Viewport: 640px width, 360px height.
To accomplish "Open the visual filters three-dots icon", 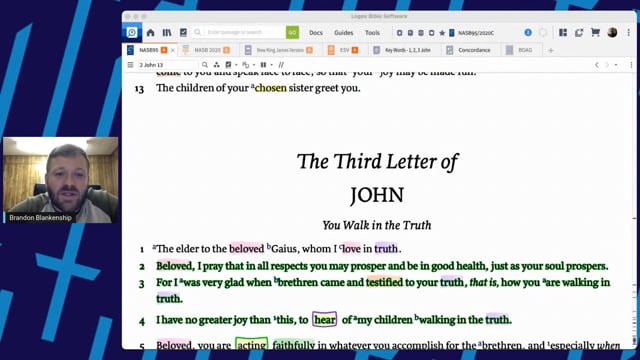I will coord(216,65).
